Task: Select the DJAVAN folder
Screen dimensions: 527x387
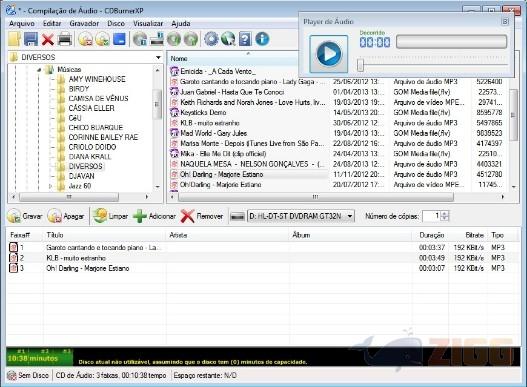Action: 81,176
